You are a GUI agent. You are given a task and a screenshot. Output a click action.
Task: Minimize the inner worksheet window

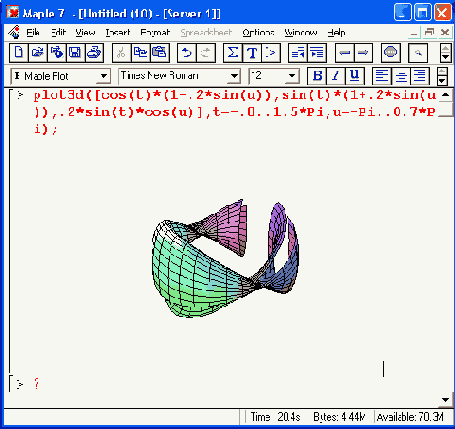click(x=414, y=32)
